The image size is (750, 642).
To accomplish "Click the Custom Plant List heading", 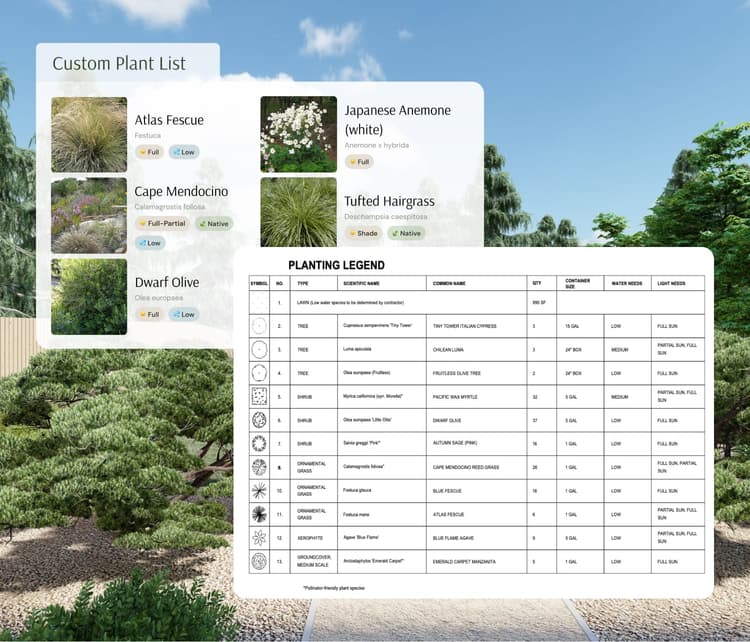I will click(x=119, y=63).
